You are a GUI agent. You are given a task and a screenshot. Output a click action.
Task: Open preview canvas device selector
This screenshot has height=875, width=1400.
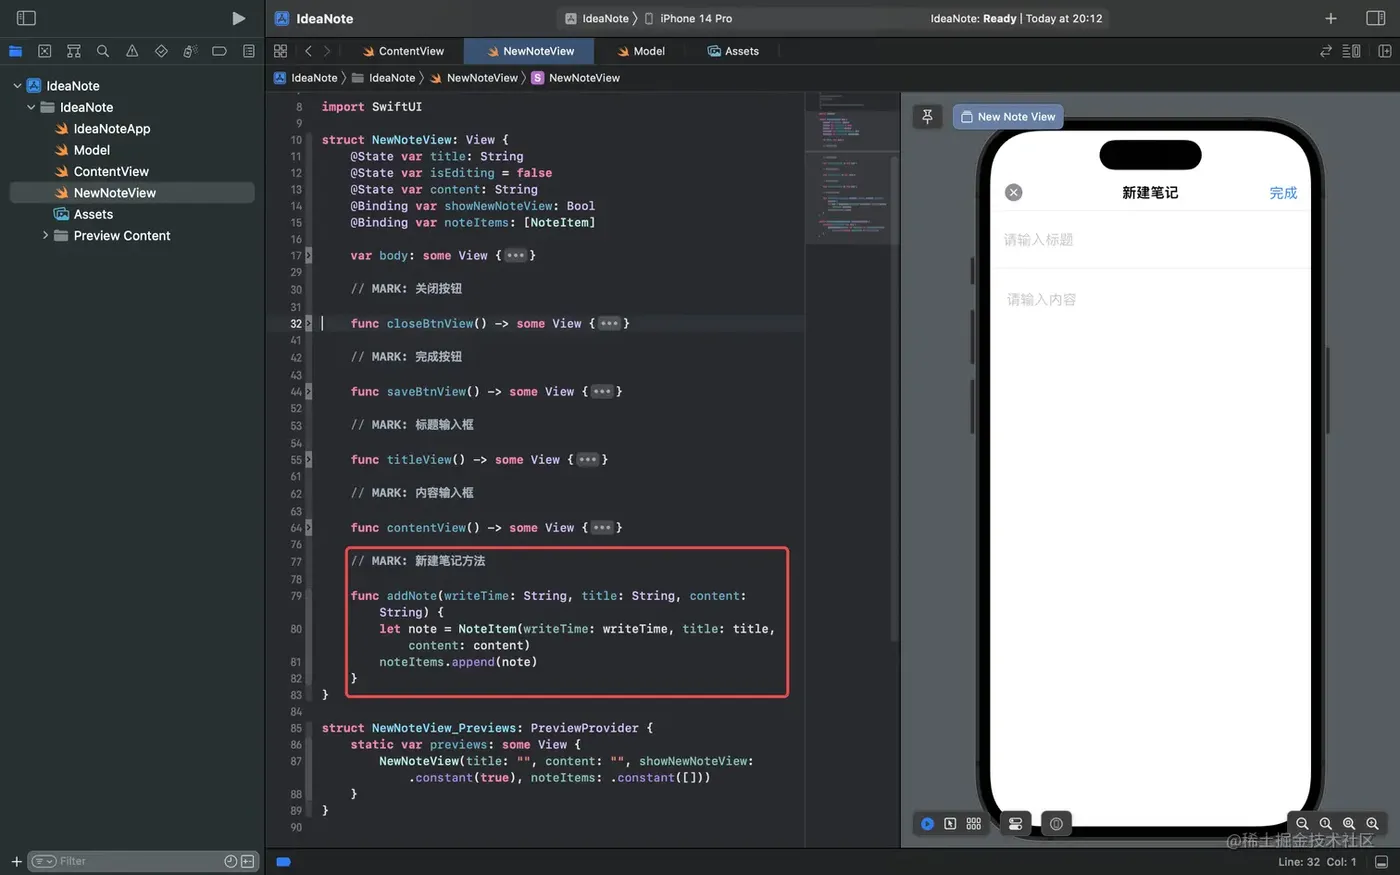[x=1056, y=824]
